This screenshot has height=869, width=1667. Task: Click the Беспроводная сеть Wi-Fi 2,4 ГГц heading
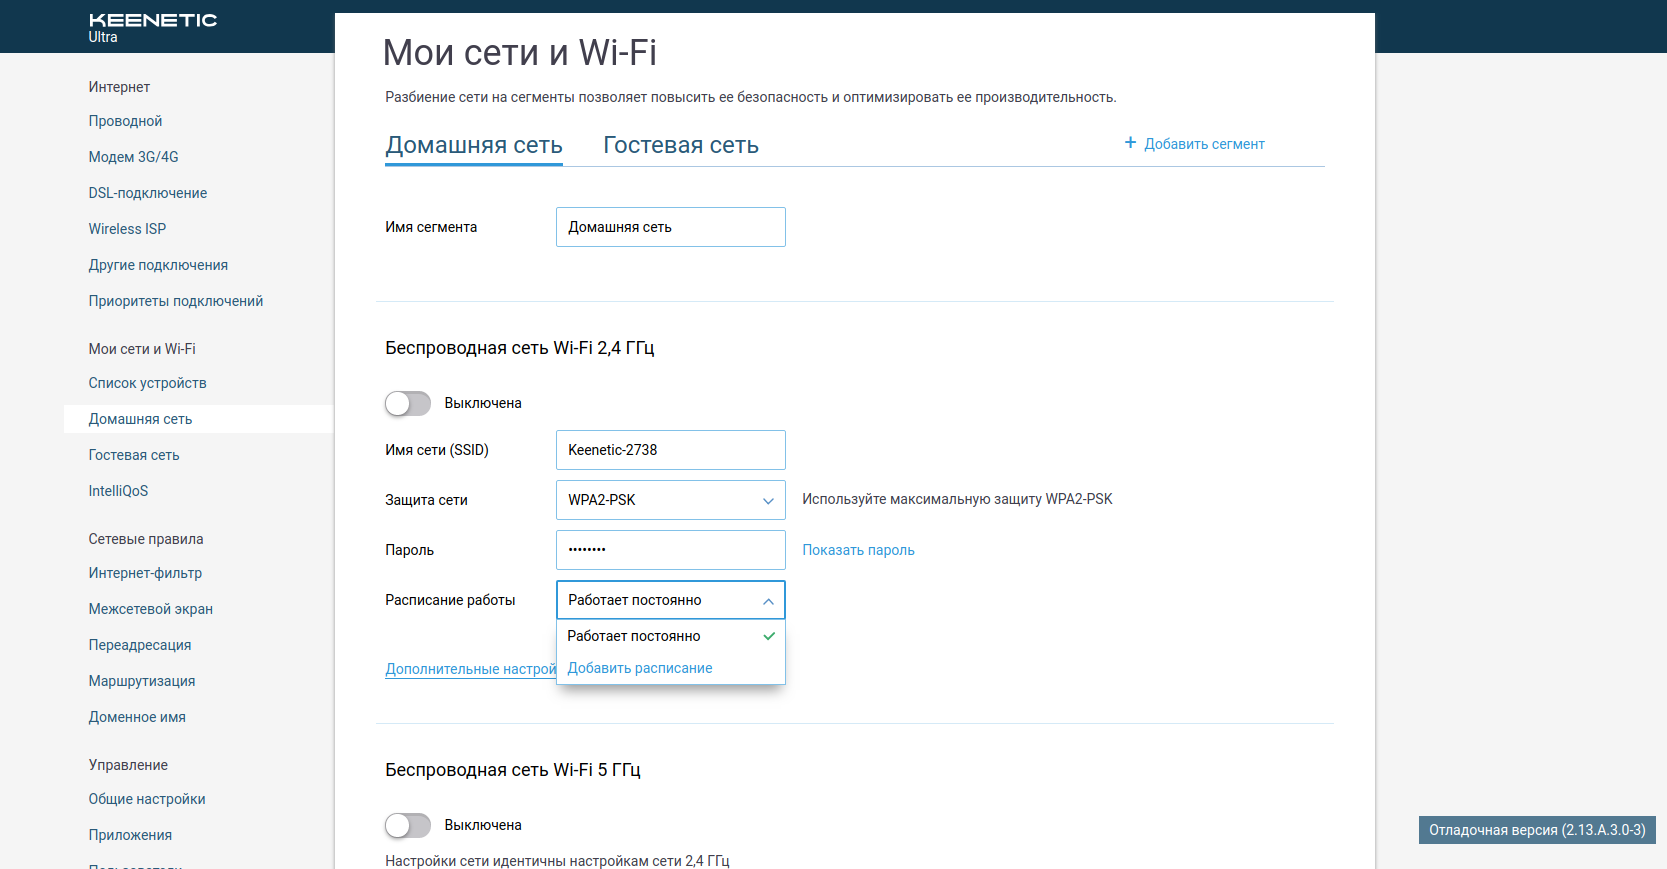pyautogui.click(x=520, y=348)
